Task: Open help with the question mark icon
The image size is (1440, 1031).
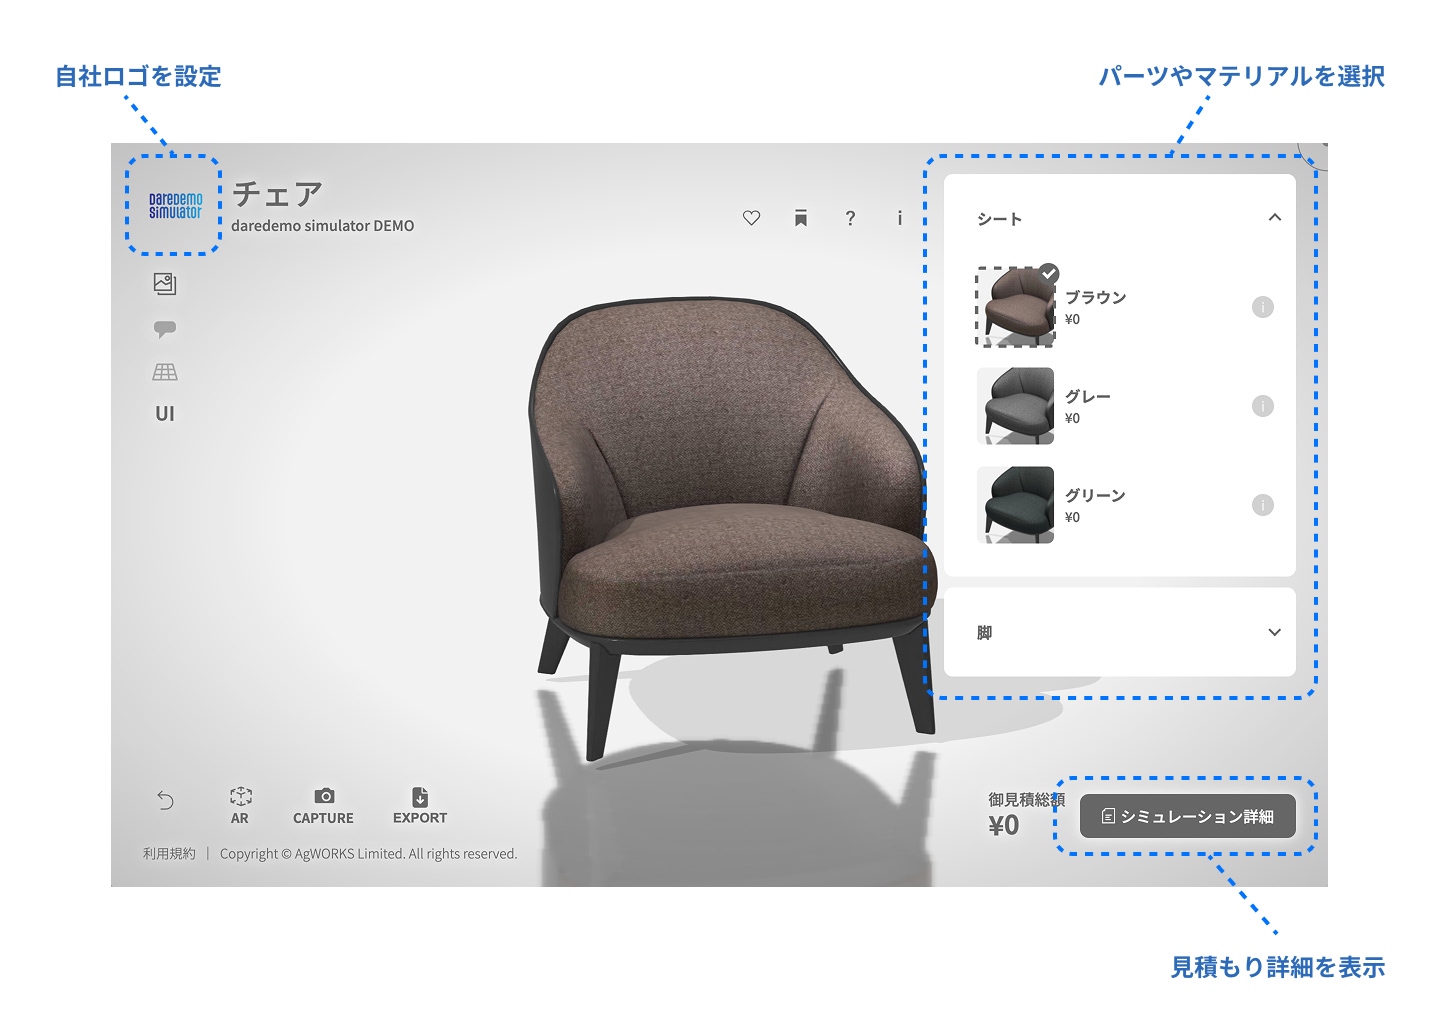Action: [x=850, y=218]
